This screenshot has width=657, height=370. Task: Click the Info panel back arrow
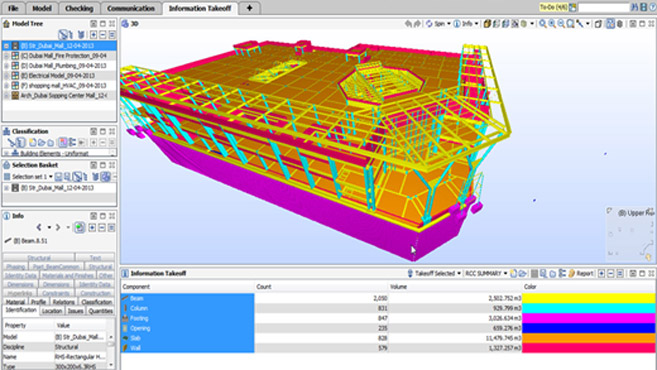tap(39, 227)
